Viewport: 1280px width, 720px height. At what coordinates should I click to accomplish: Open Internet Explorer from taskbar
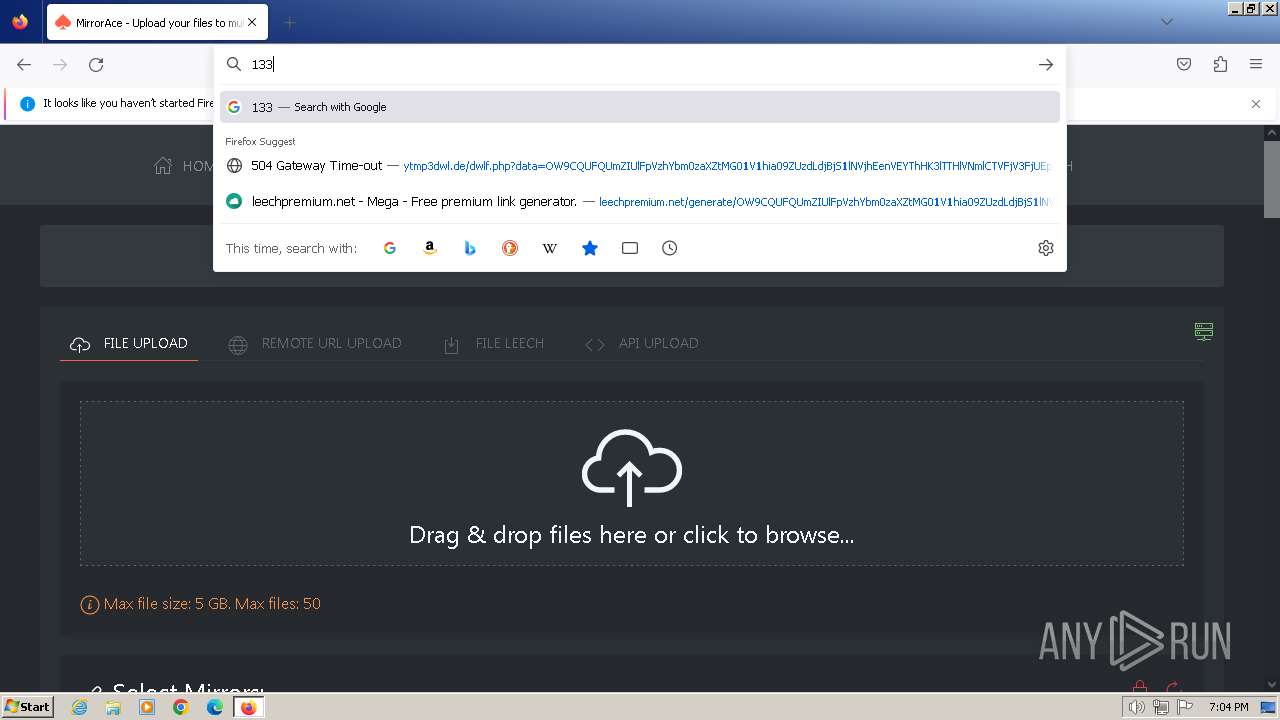point(80,707)
